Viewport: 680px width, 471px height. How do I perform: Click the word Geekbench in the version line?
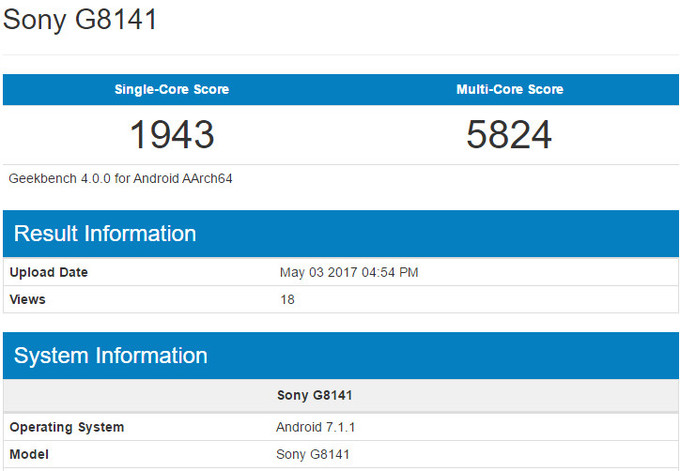[x=42, y=178]
